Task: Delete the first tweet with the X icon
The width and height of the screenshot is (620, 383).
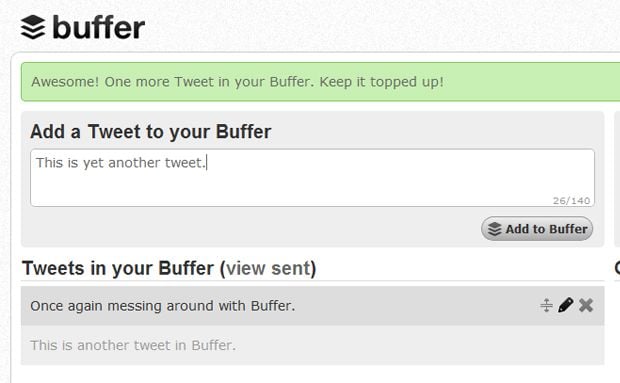Action: tap(586, 305)
